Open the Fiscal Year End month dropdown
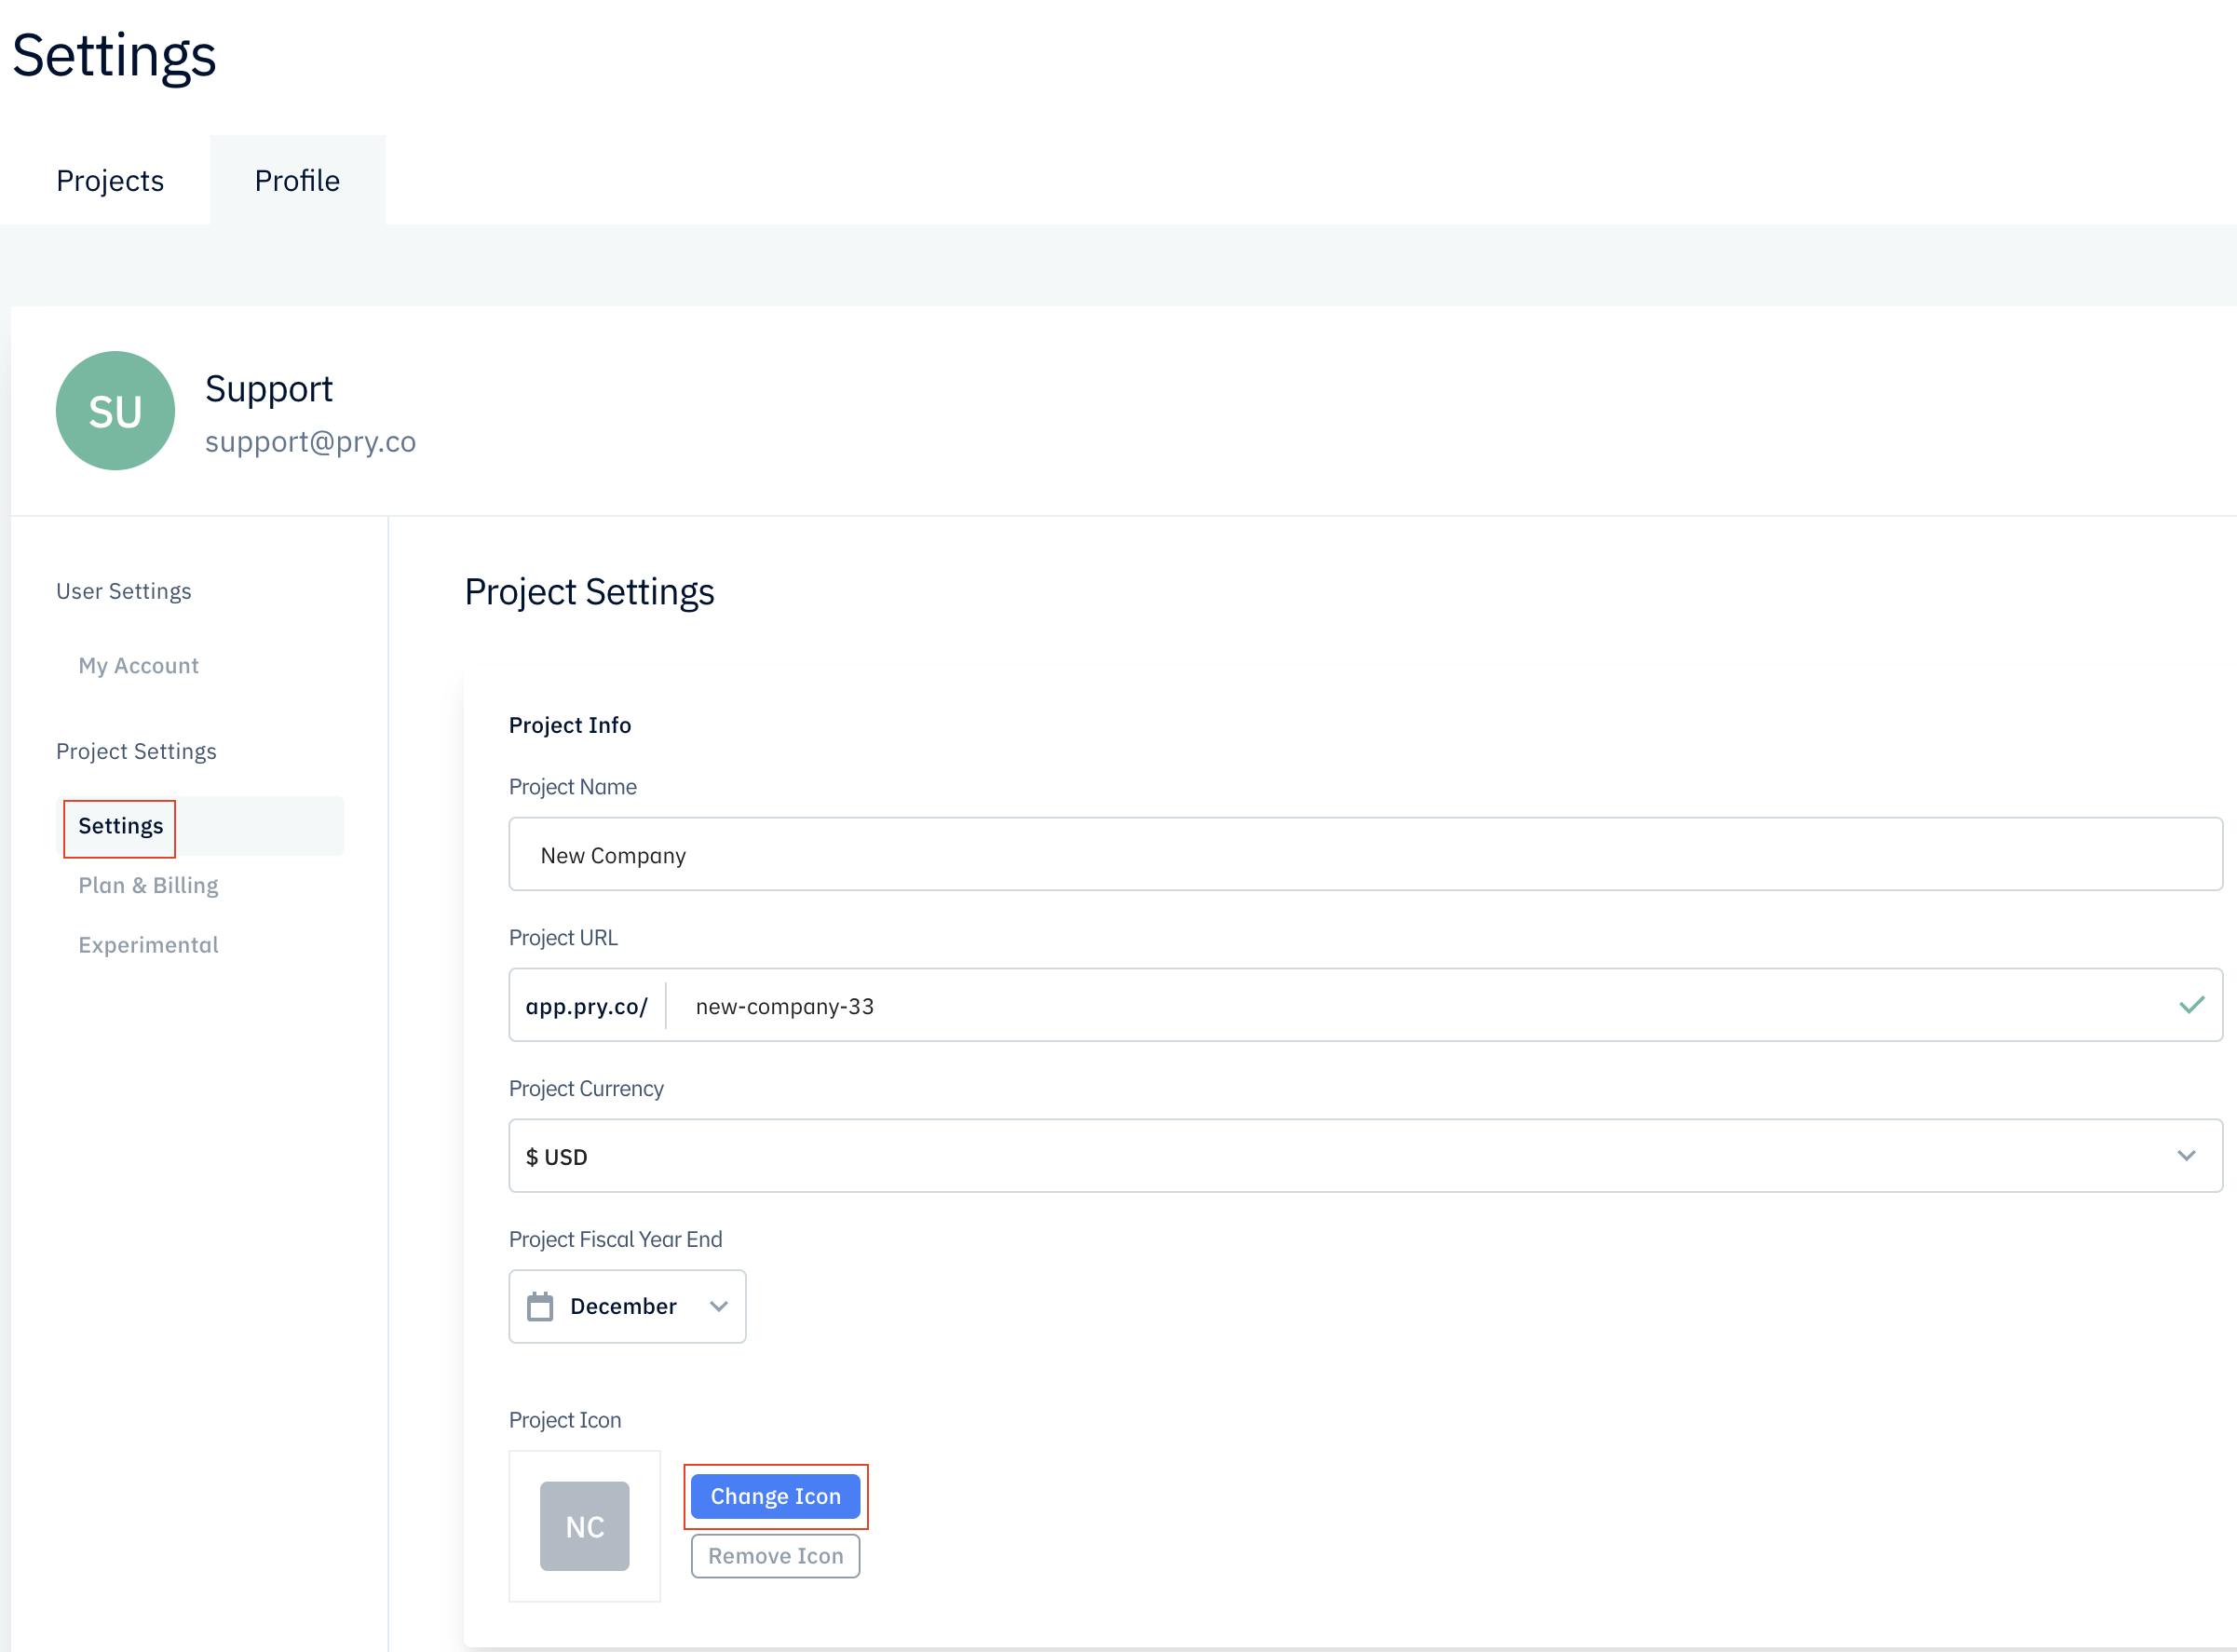The width and height of the screenshot is (2237, 1652). [x=627, y=1306]
